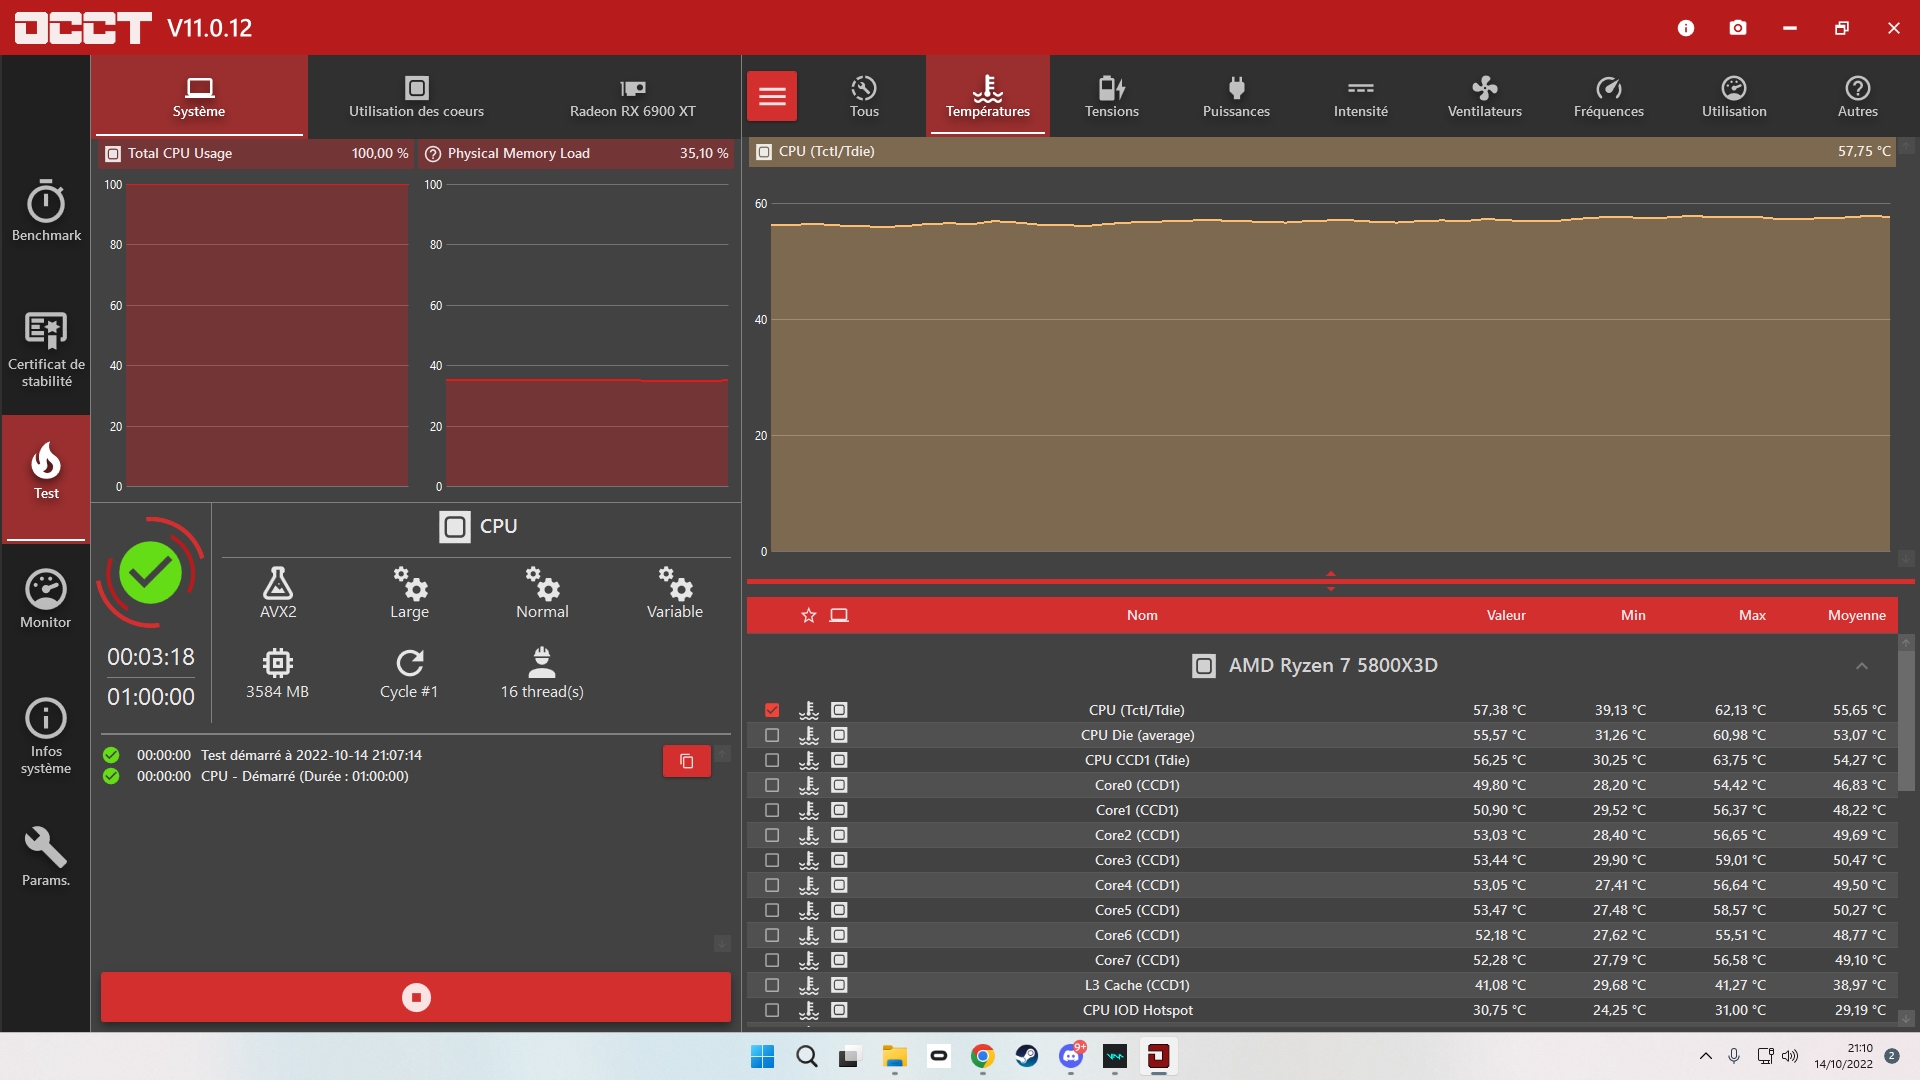Open the Monitor section

[46, 599]
